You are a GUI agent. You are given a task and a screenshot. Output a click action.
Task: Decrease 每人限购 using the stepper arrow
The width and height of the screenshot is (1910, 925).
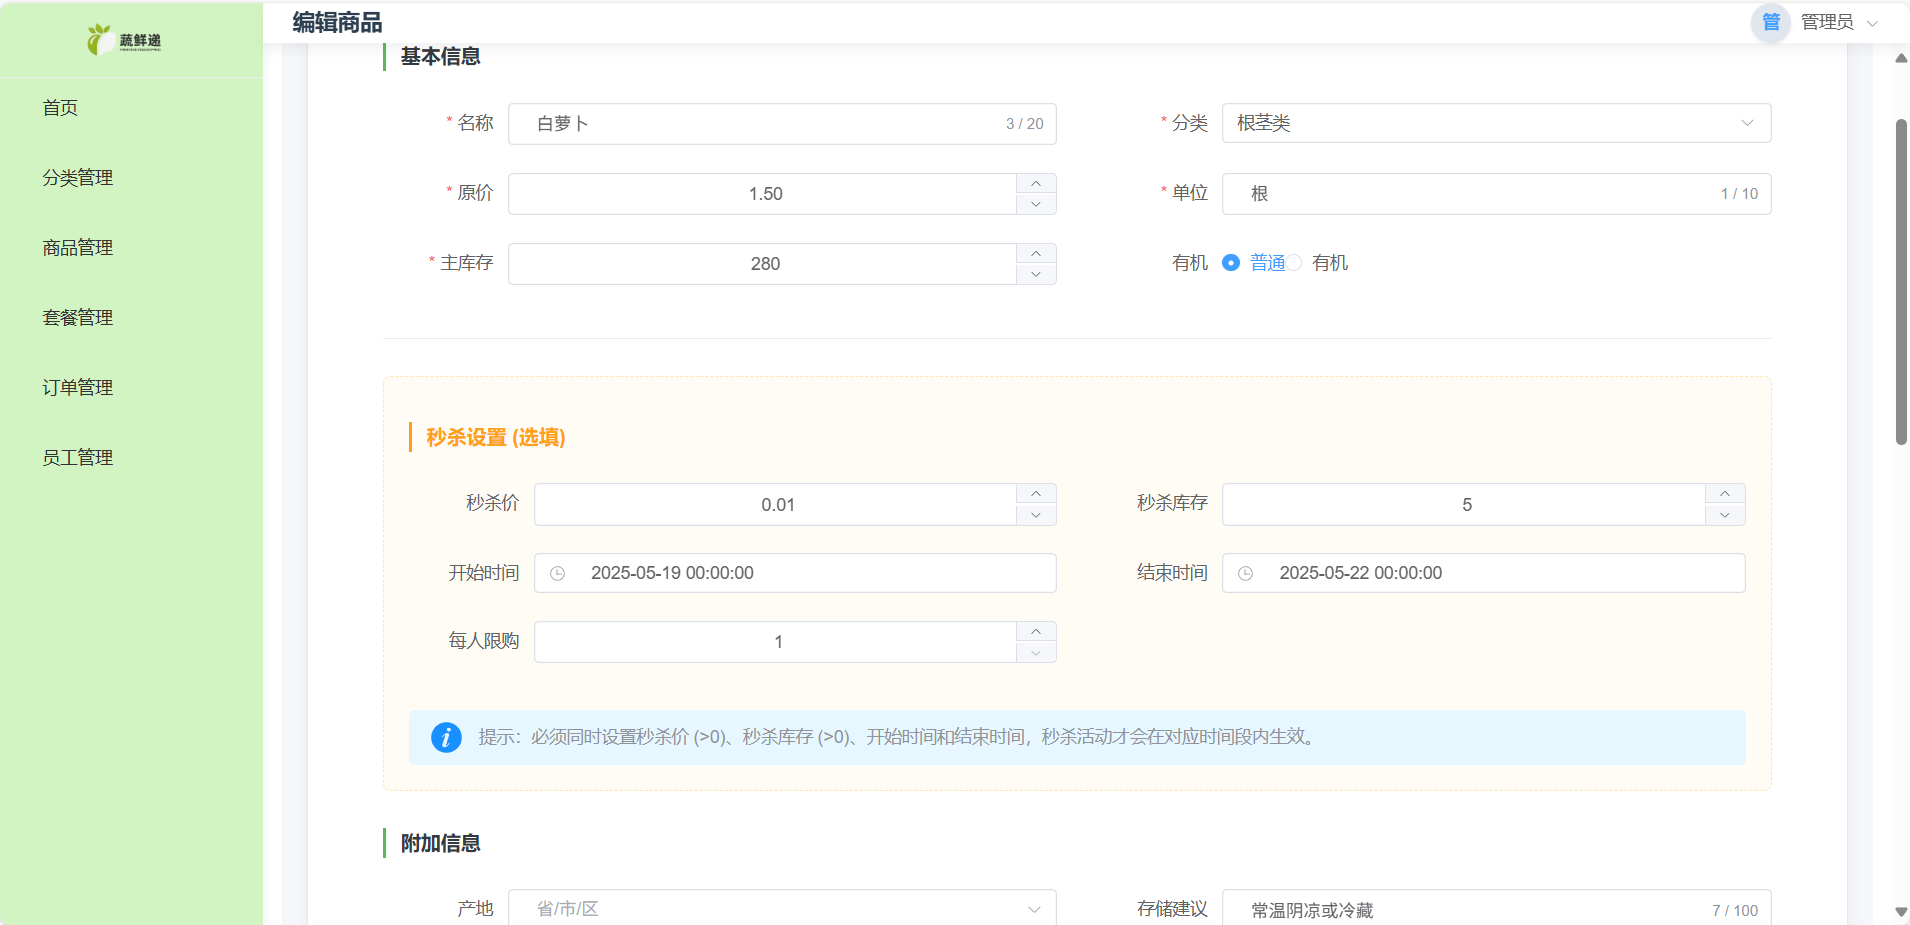pos(1036,652)
